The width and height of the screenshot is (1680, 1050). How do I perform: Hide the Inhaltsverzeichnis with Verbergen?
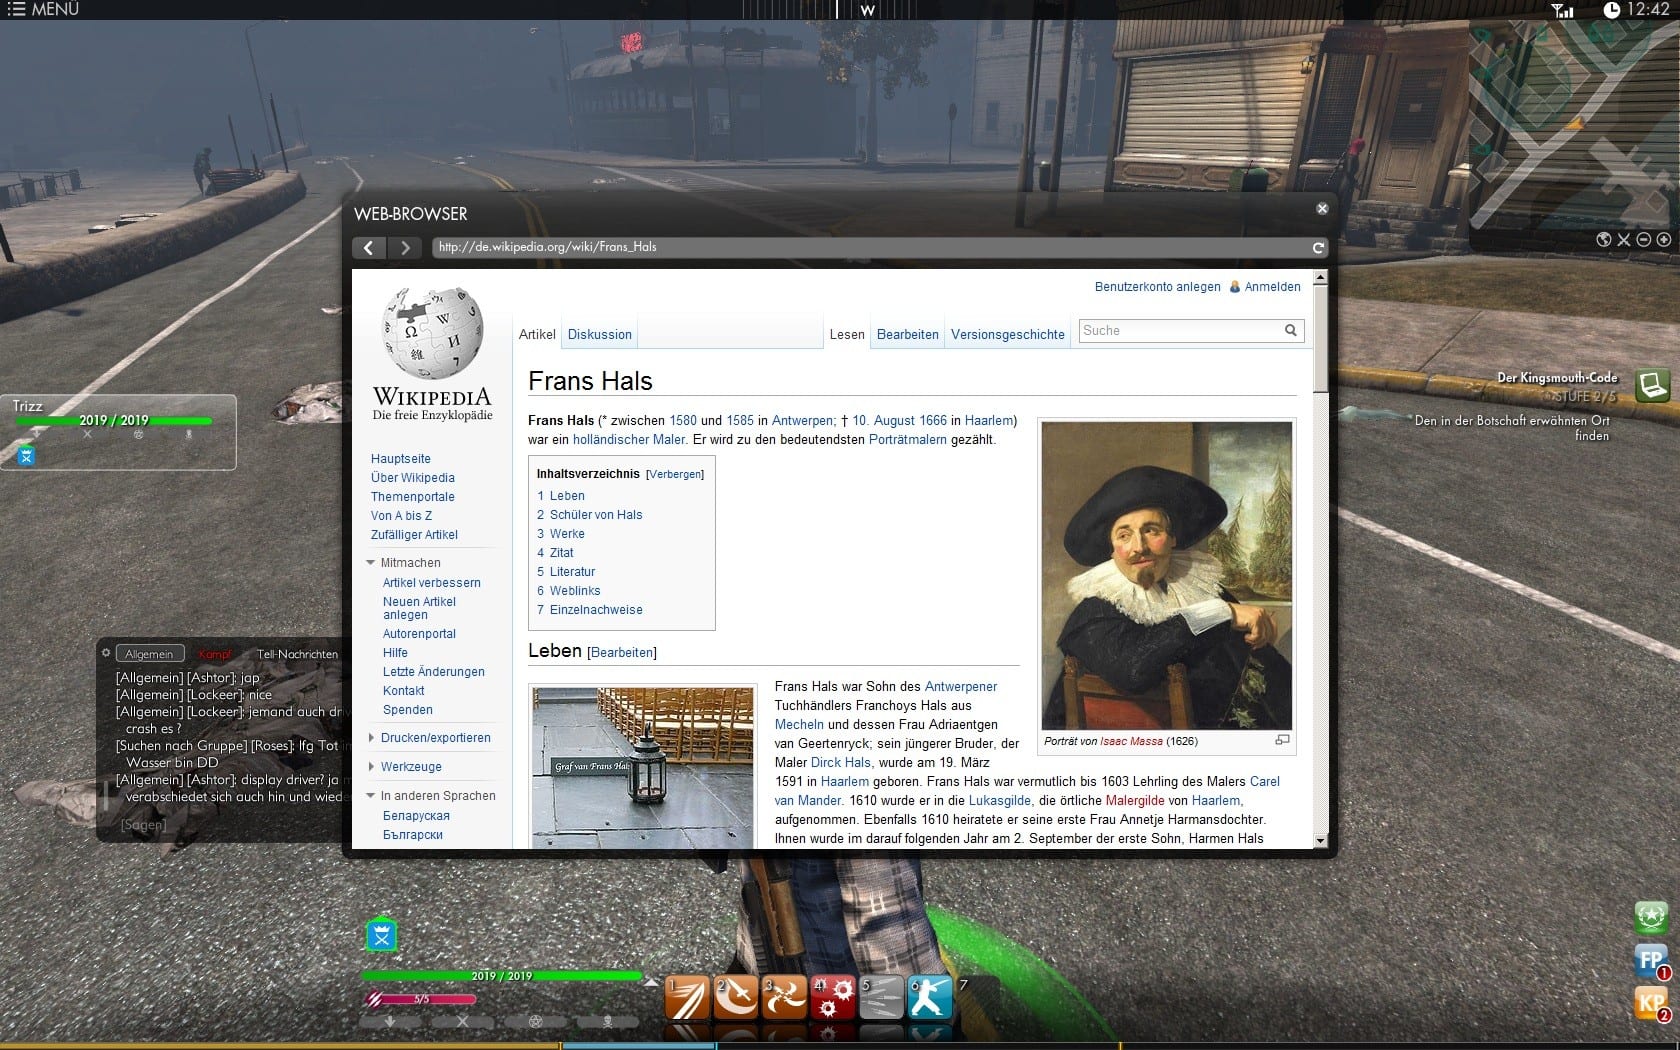[x=675, y=475]
